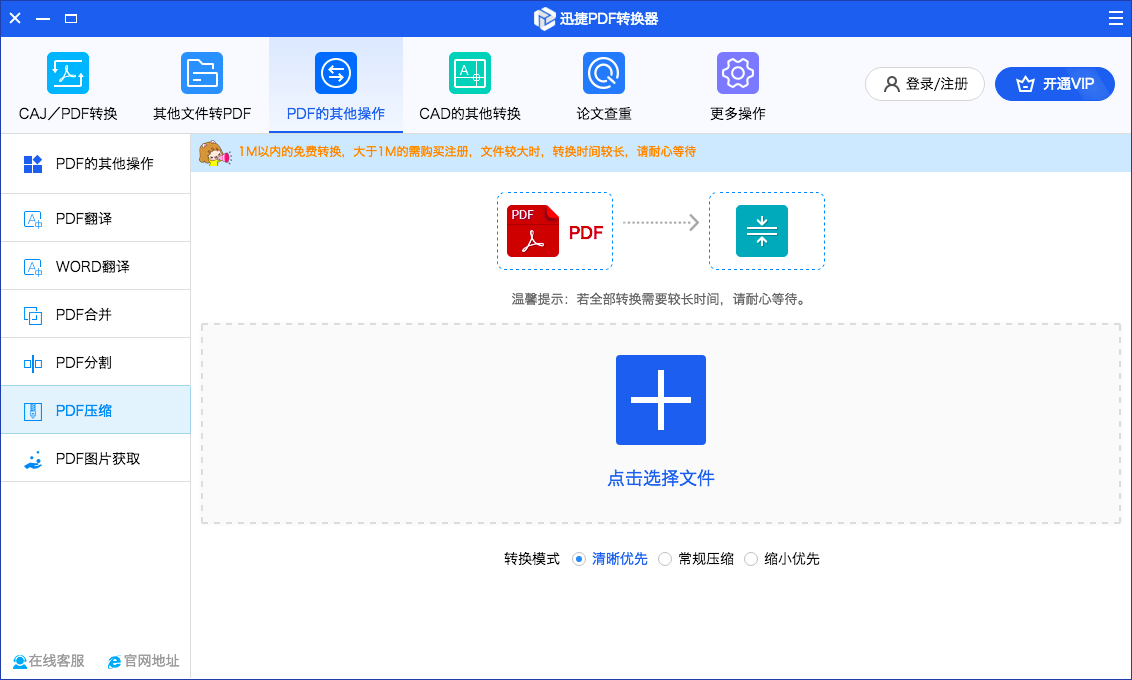The width and height of the screenshot is (1132, 680).
Task: Select the PDF的其他操作 swap-arrows icon
Action: (336, 73)
